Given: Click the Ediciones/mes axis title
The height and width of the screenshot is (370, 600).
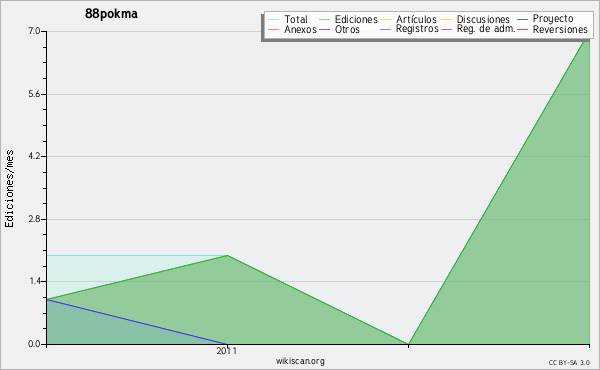Looking at the screenshot, I should pyautogui.click(x=9, y=188).
